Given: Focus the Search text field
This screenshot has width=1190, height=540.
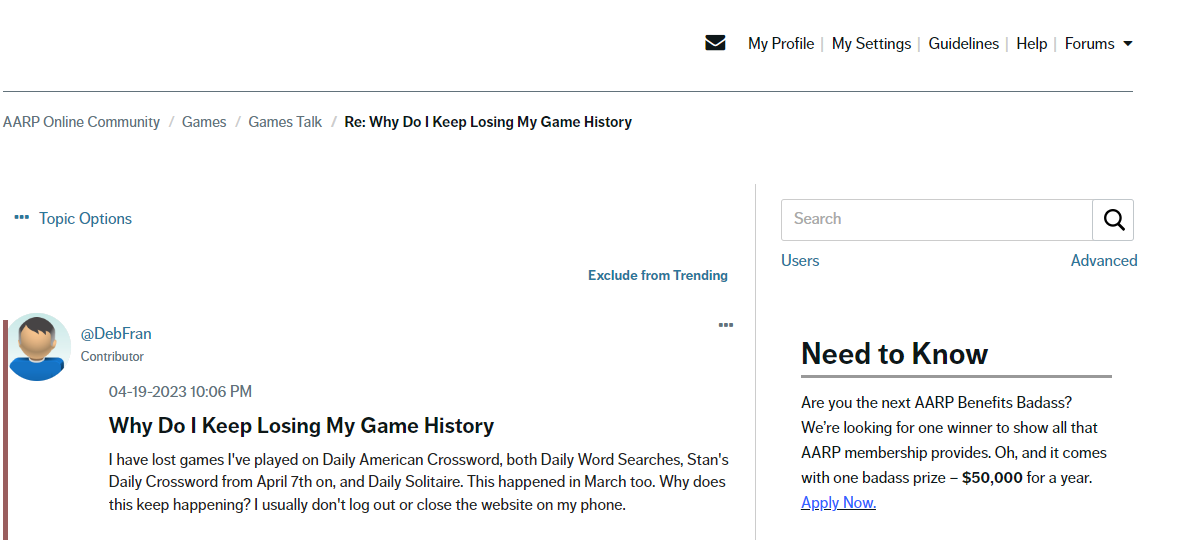Looking at the screenshot, I should click(936, 220).
